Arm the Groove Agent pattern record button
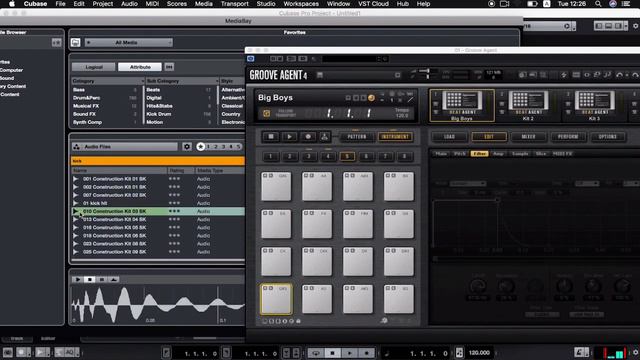Image resolution: width=640 pixels, height=360 pixels. coord(308,137)
